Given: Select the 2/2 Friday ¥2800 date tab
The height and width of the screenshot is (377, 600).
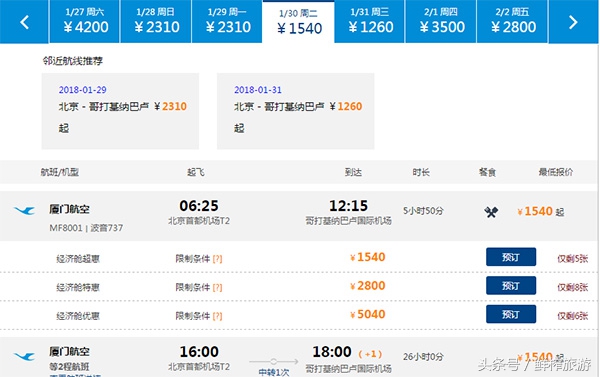Looking at the screenshot, I should coord(512,21).
